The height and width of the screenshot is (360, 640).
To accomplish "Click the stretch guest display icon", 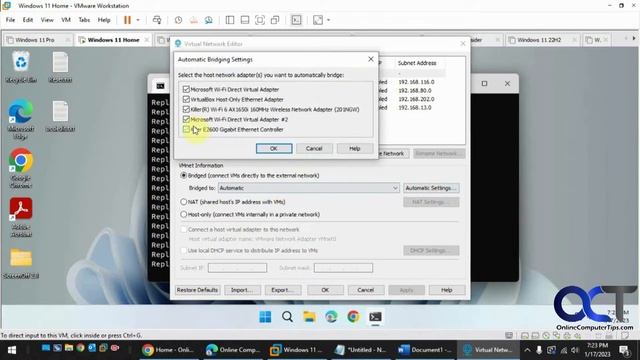I will point(318,20).
